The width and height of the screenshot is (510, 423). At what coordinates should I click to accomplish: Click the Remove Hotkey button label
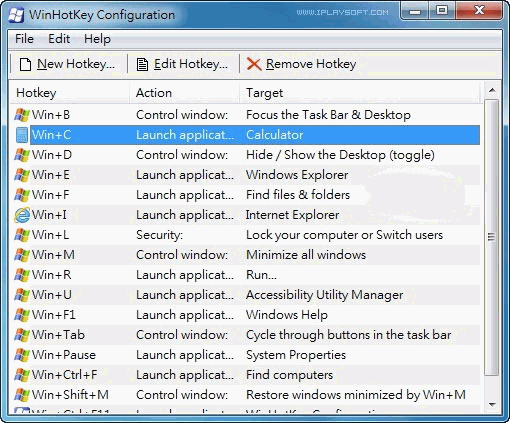[311, 64]
